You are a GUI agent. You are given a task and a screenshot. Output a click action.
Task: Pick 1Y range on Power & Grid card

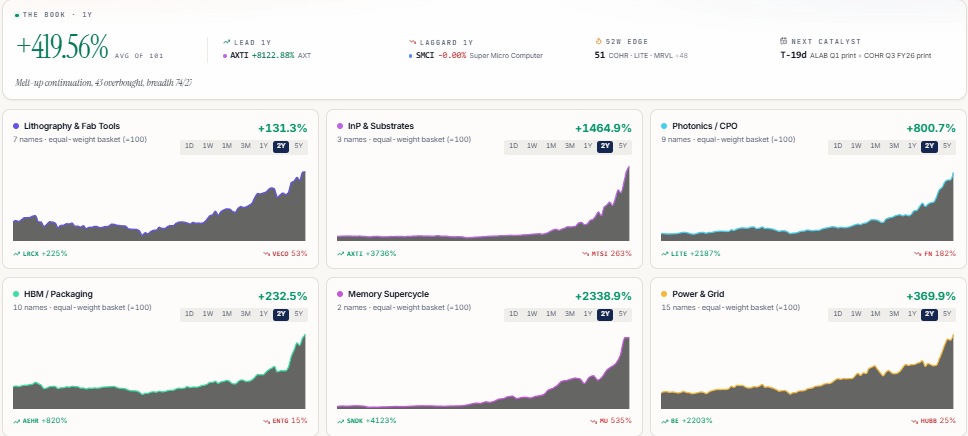coord(912,314)
